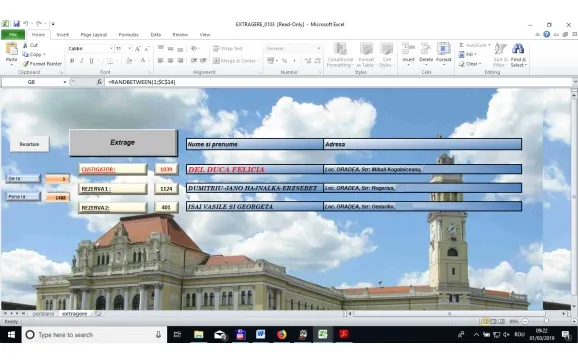The width and height of the screenshot is (578, 364).
Task: Click the Pana la value 1488 field
Action: 58,198
